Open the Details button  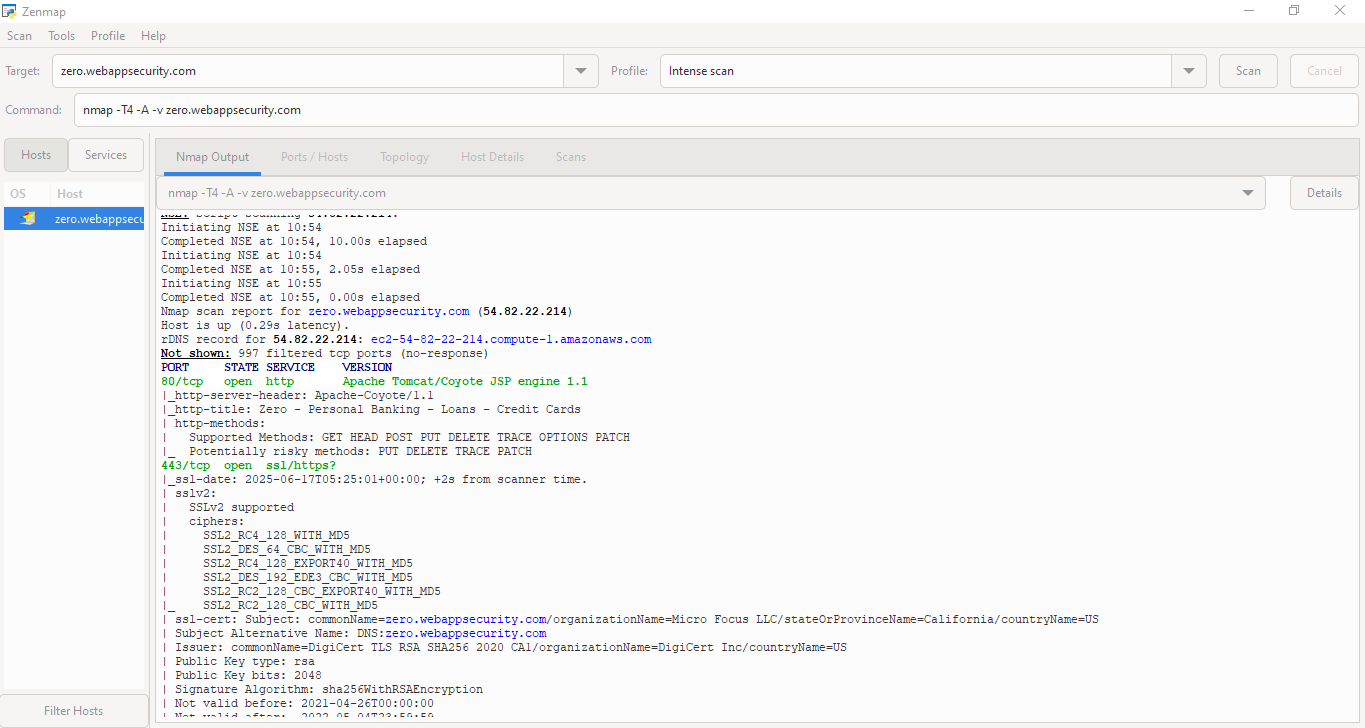[1324, 193]
